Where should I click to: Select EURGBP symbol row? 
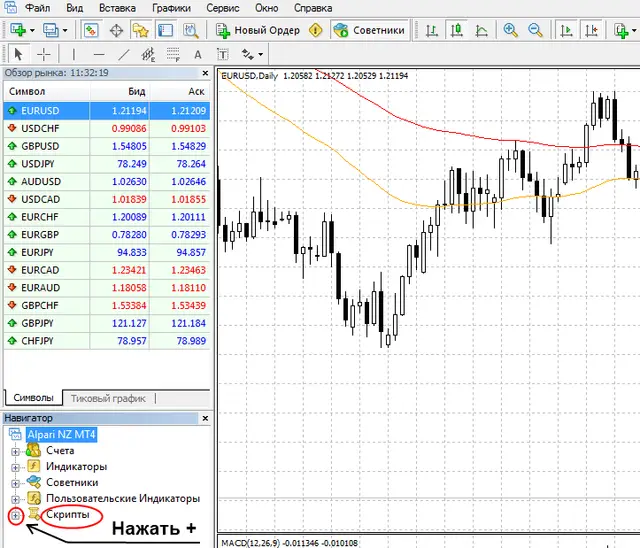coord(107,235)
